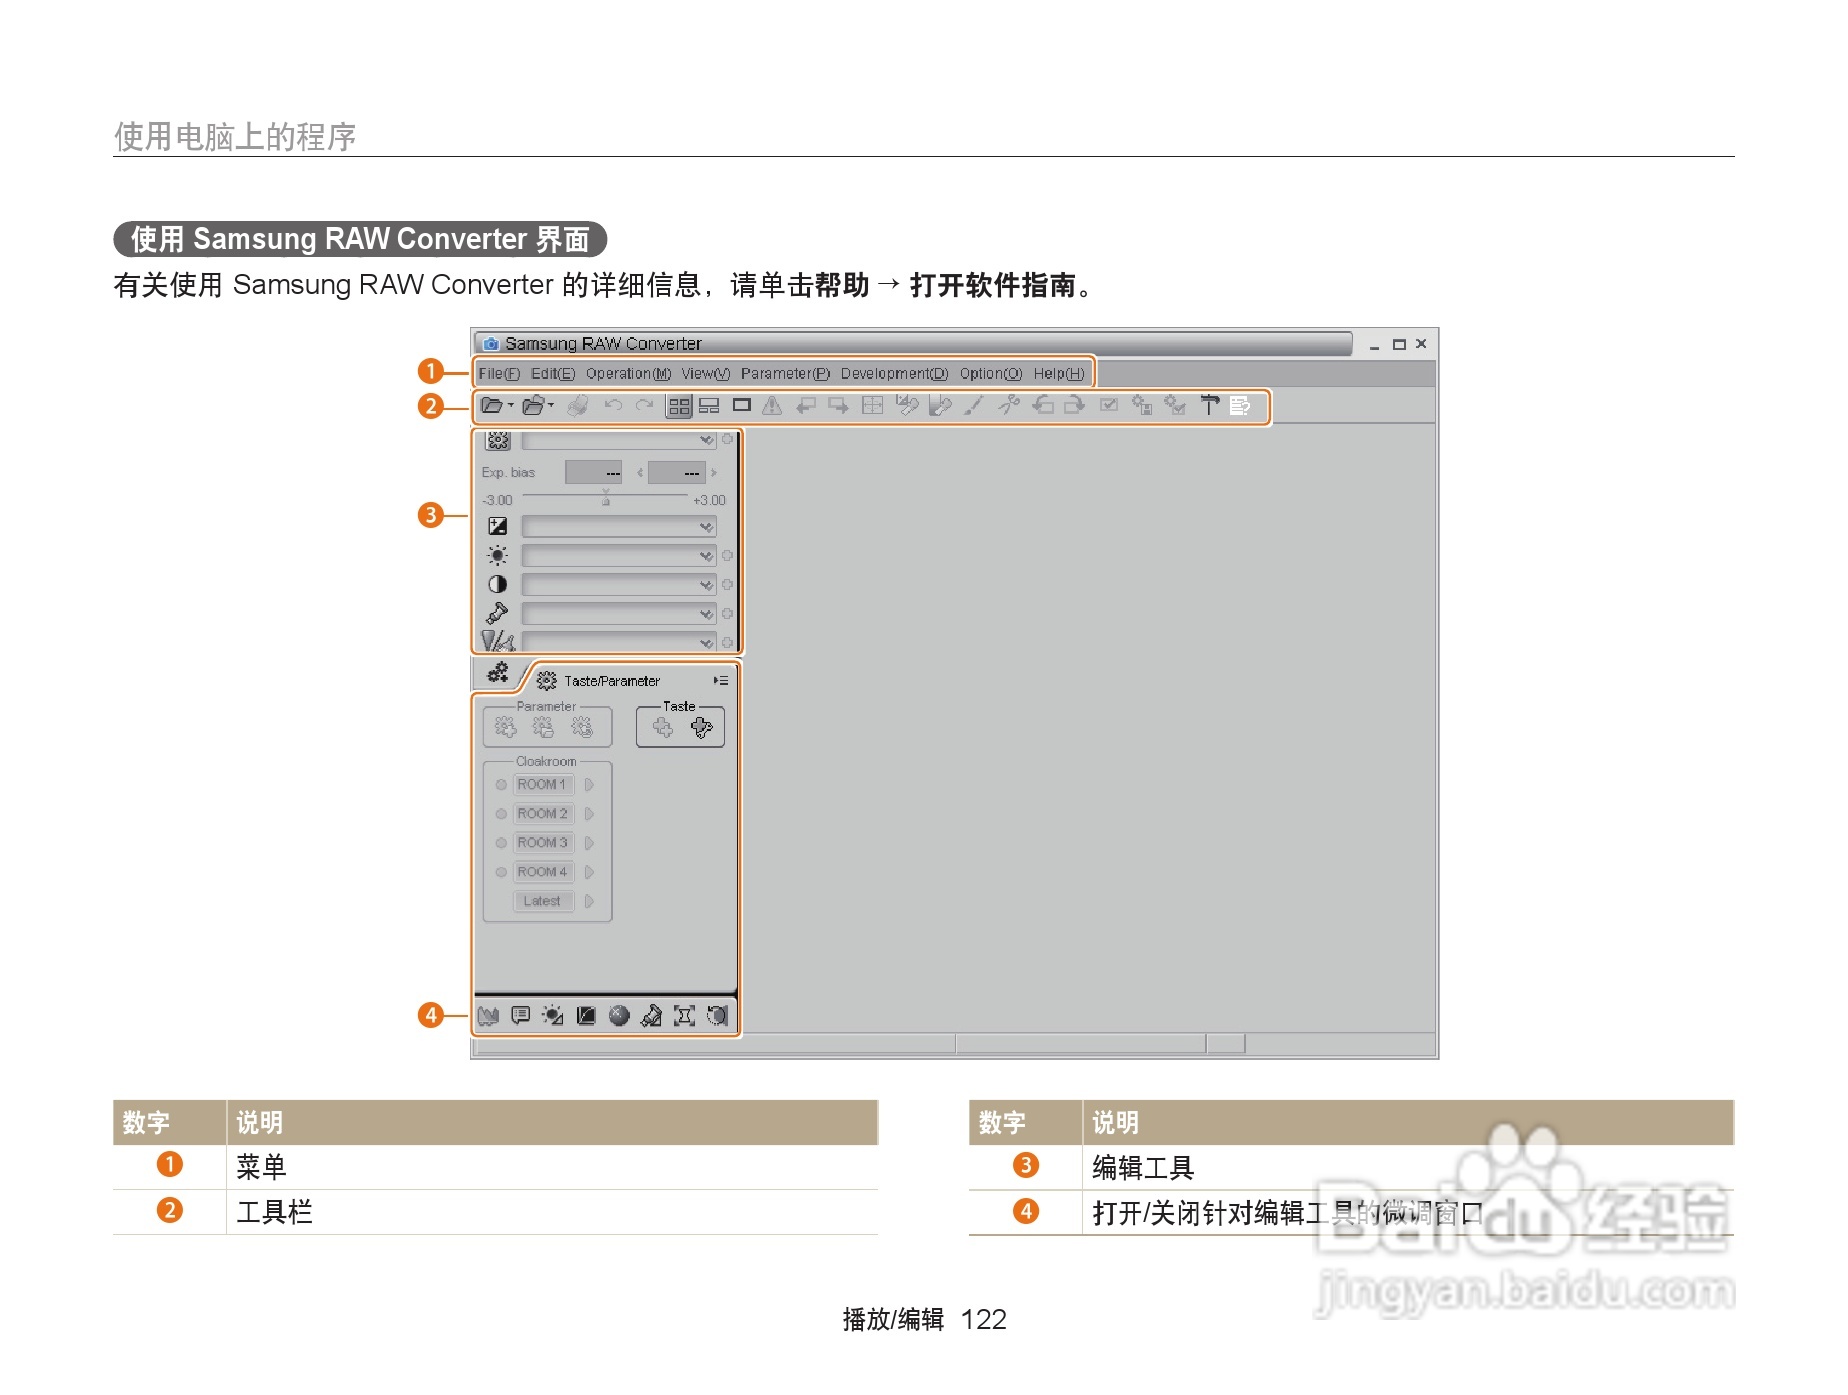Click the previous image arrow icon
Screen dimensions: 1848x1395
pos(806,406)
